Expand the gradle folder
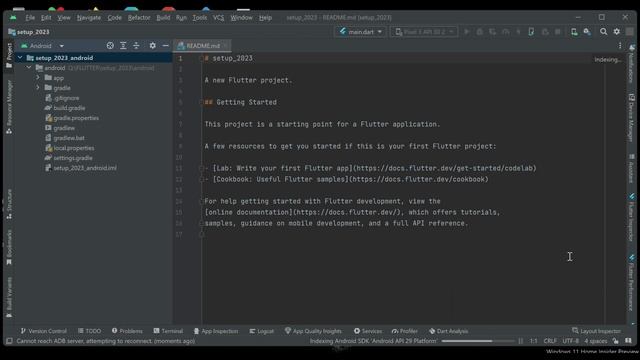Viewport: 640px width, 360px height. (38, 88)
